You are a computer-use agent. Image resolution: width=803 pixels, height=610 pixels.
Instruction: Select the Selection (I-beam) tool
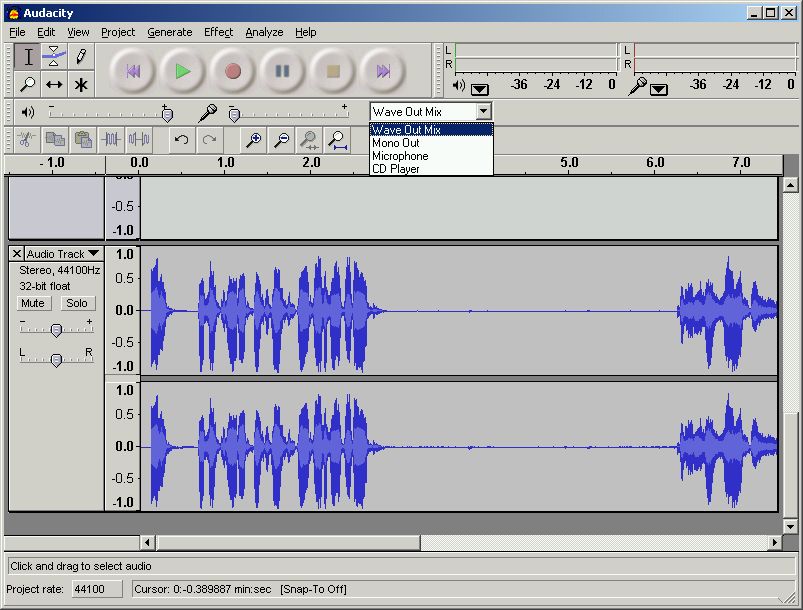(x=28, y=57)
